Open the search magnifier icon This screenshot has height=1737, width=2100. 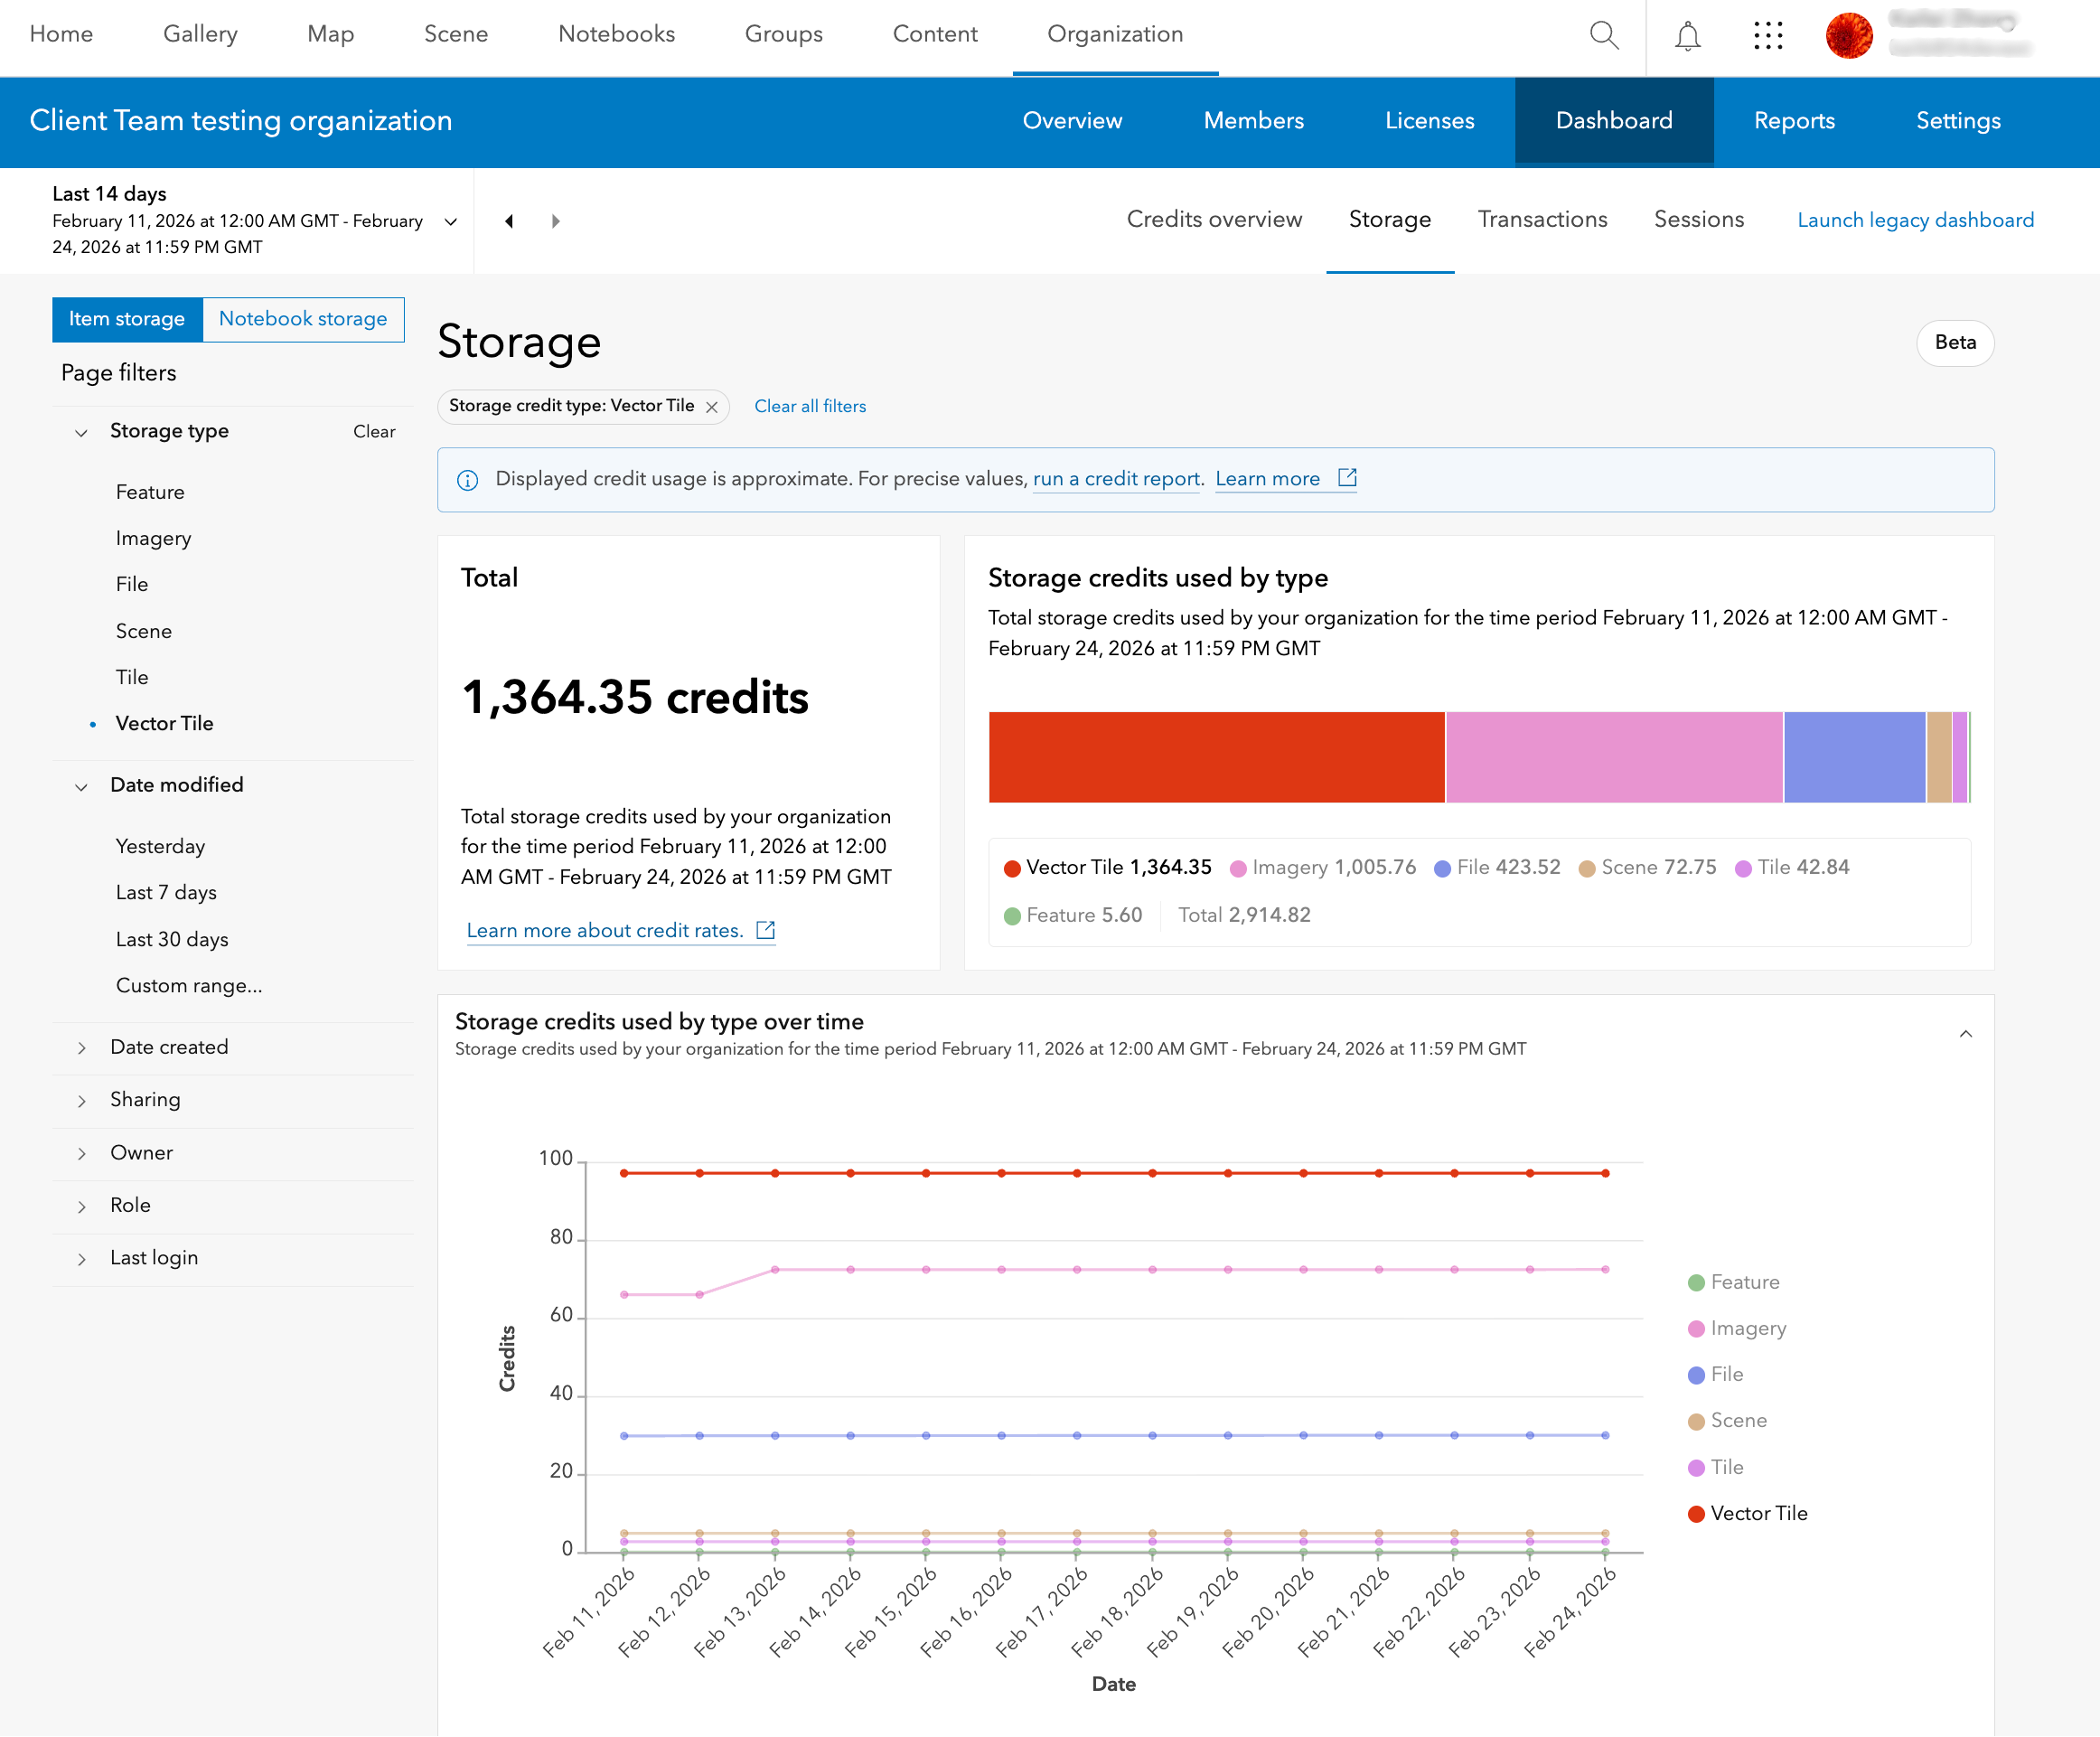click(1603, 35)
